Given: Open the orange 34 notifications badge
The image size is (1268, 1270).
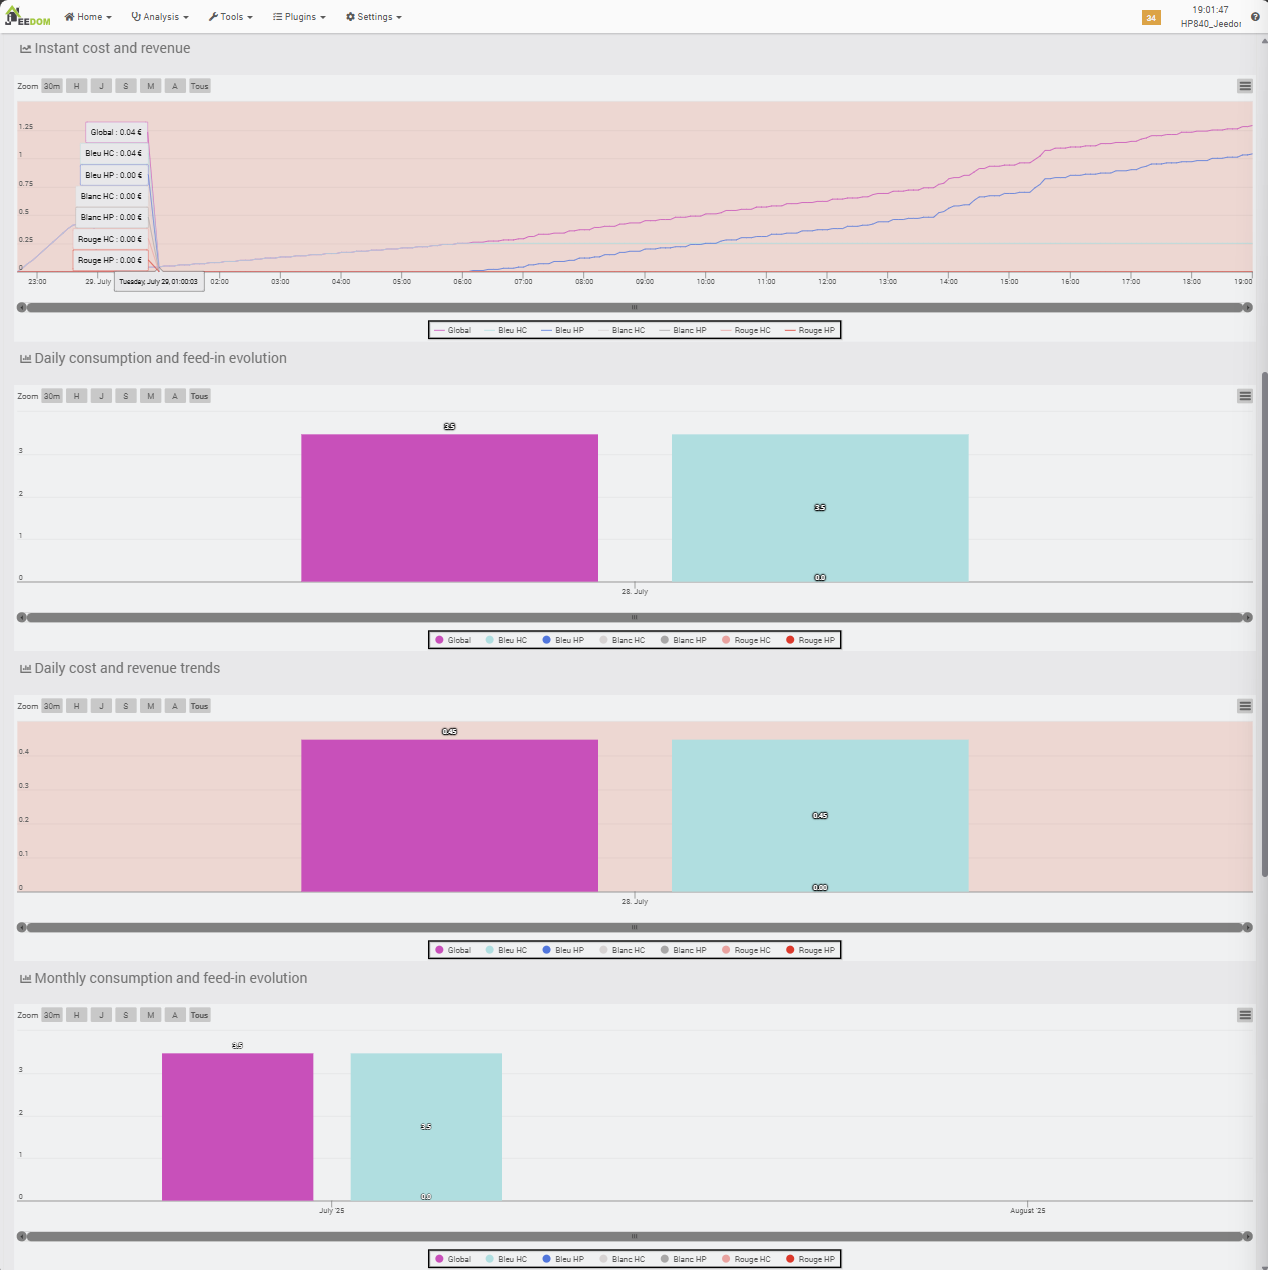Looking at the screenshot, I should 1151,18.
